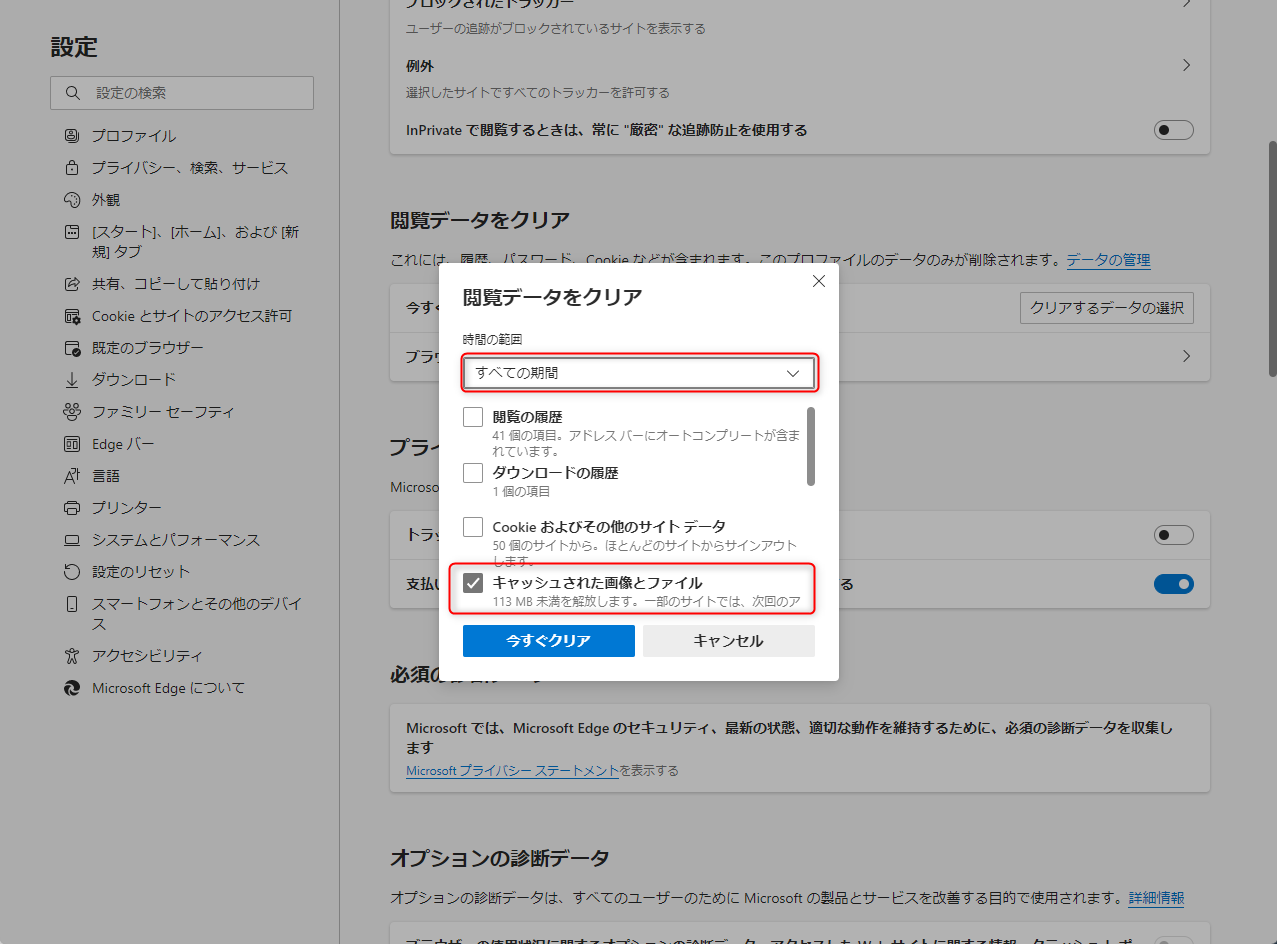The height and width of the screenshot is (944, 1277).
Task: Uncheck キャッシュされた画像とファイル checkbox
Action: (x=473, y=583)
